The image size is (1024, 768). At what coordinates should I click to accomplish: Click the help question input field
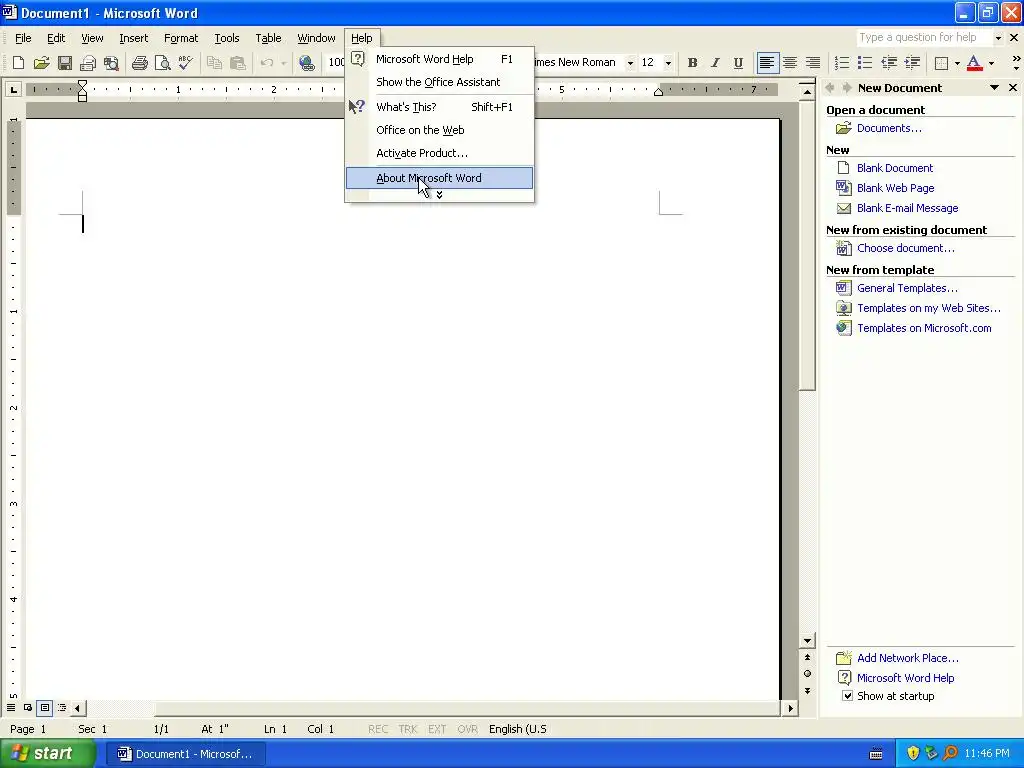924,38
